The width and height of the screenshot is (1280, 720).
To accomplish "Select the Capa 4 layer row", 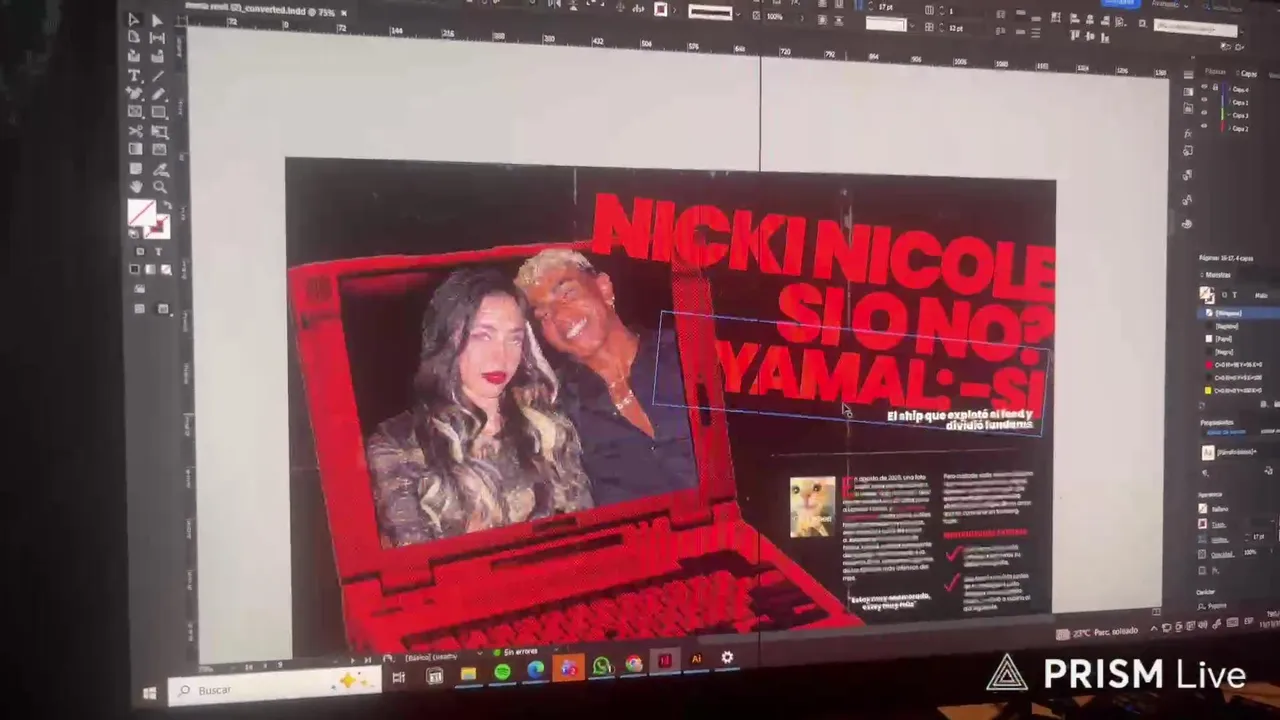I will coord(1241,89).
